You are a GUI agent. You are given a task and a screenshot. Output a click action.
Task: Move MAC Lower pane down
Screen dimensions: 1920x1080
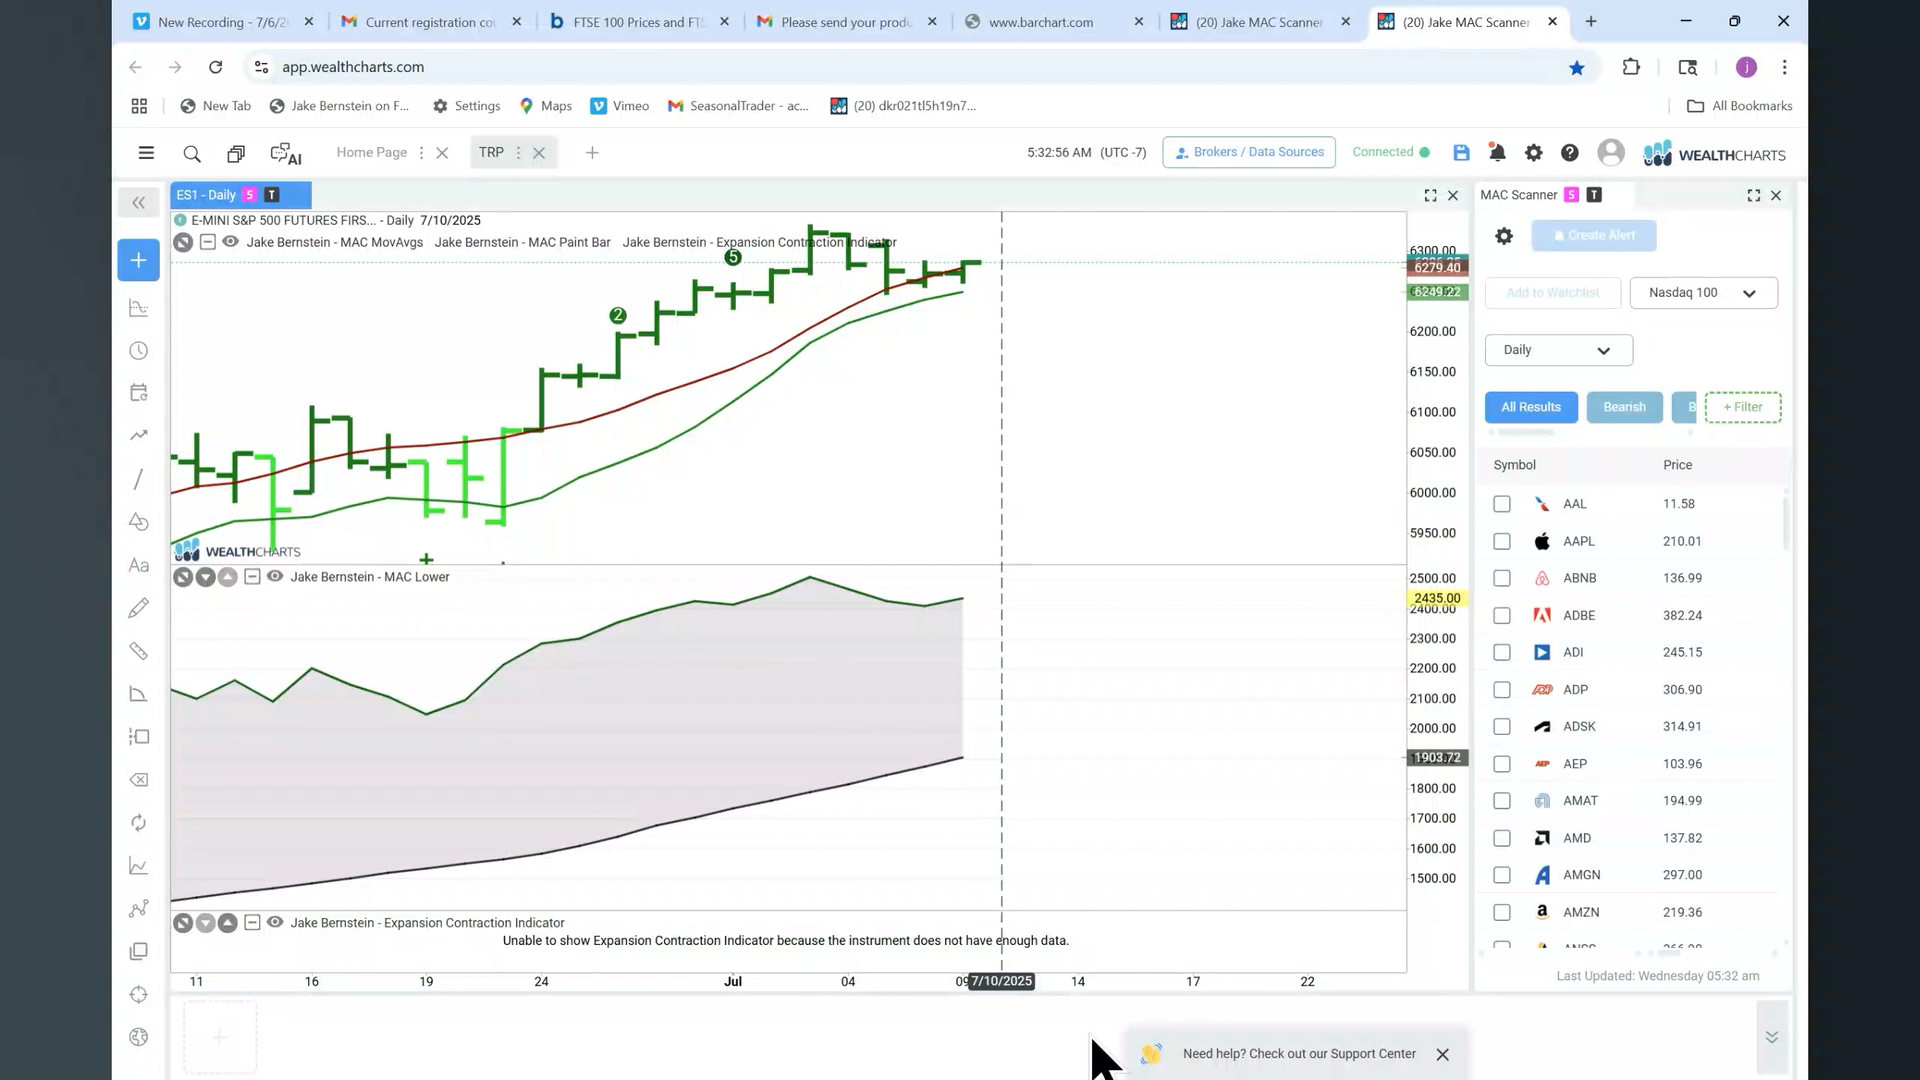[x=205, y=577]
